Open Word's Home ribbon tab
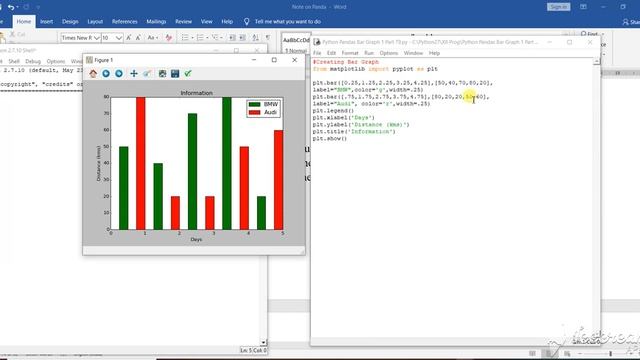 [x=24, y=21]
